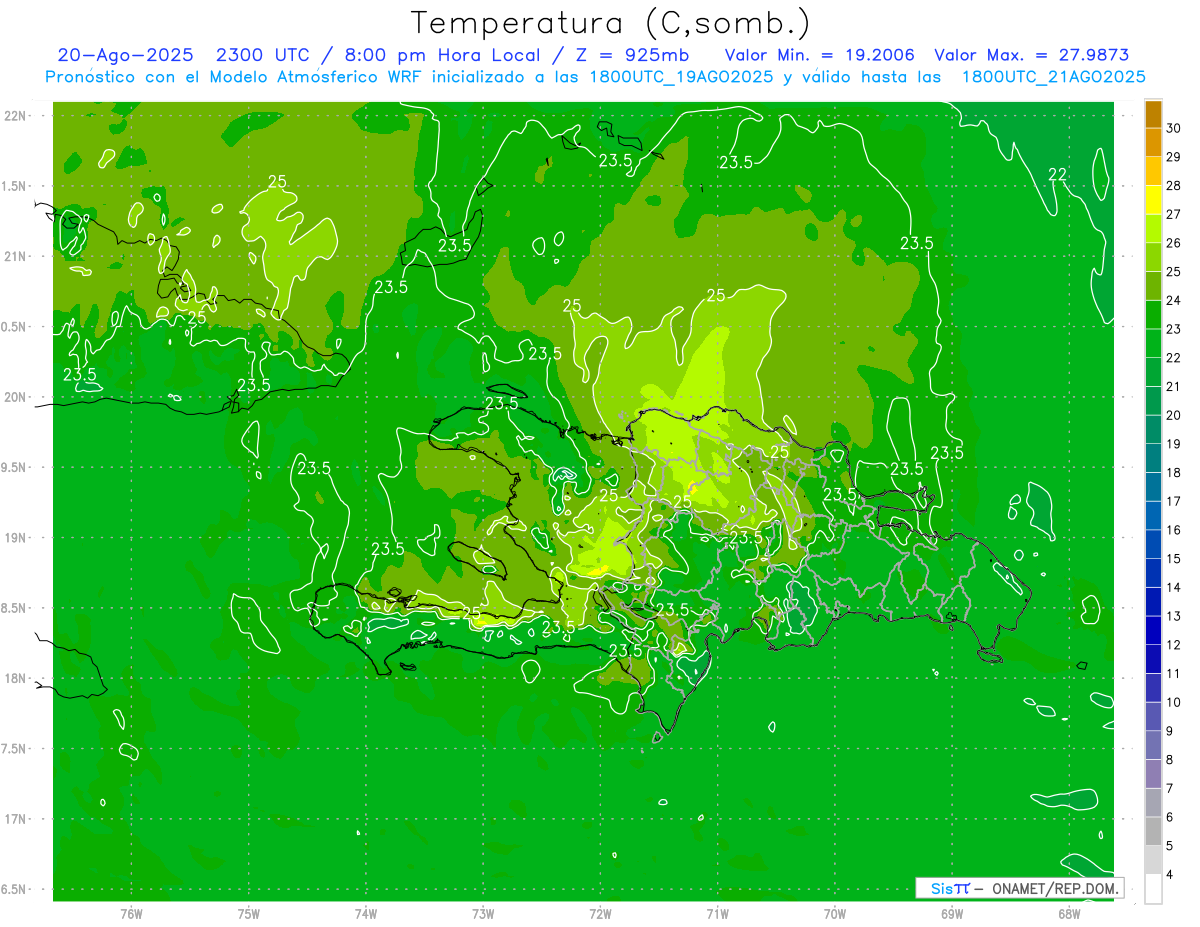Select the date text "20-Ago-2025"
Screen dimensions: 1200x927
pos(125,55)
